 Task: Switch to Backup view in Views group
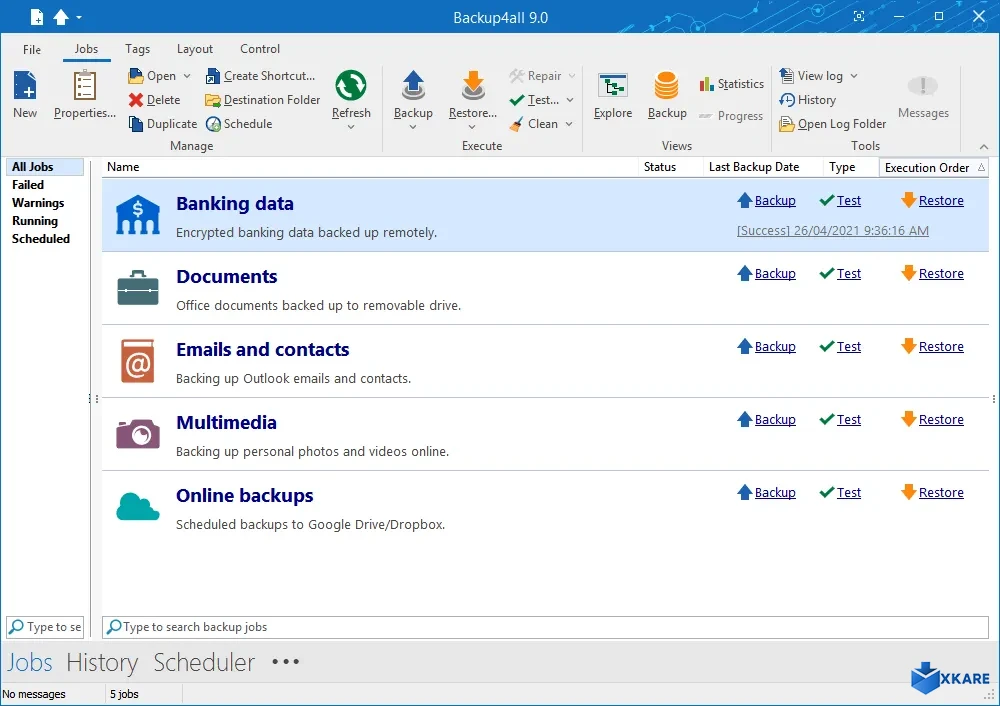[x=667, y=96]
